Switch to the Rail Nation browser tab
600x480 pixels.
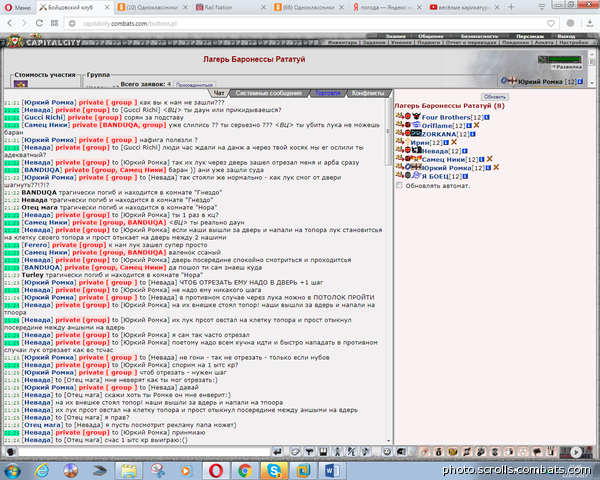230,7
